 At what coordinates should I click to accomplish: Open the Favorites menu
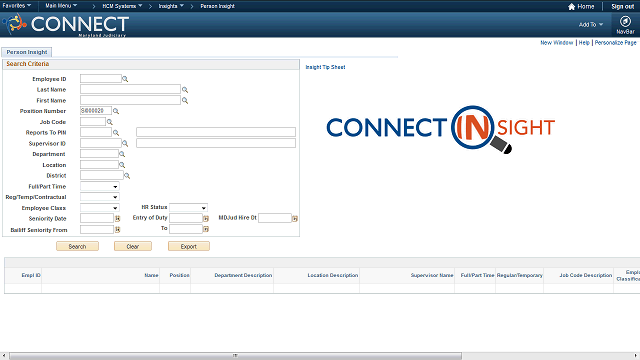coord(16,6)
